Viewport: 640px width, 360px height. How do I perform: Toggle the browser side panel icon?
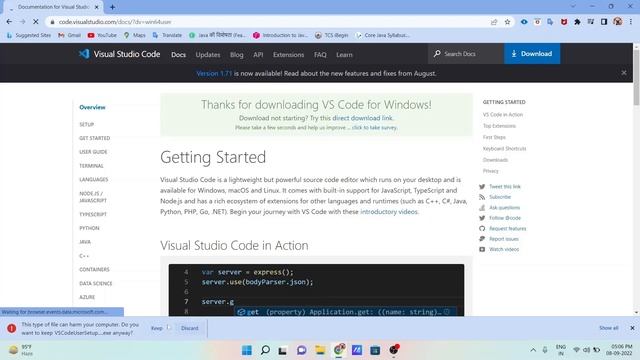tap(604, 22)
